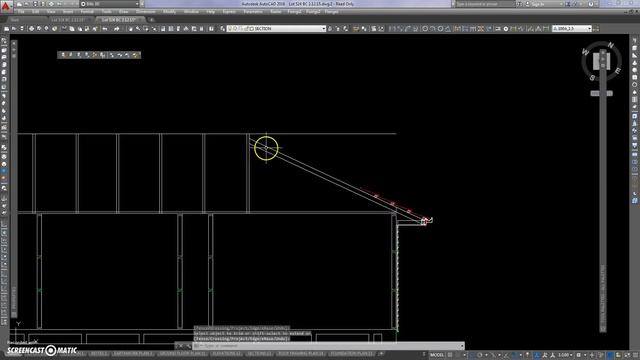Click the Open file icon in Standard toolbar
640x360 pixels.
pos(14,29)
